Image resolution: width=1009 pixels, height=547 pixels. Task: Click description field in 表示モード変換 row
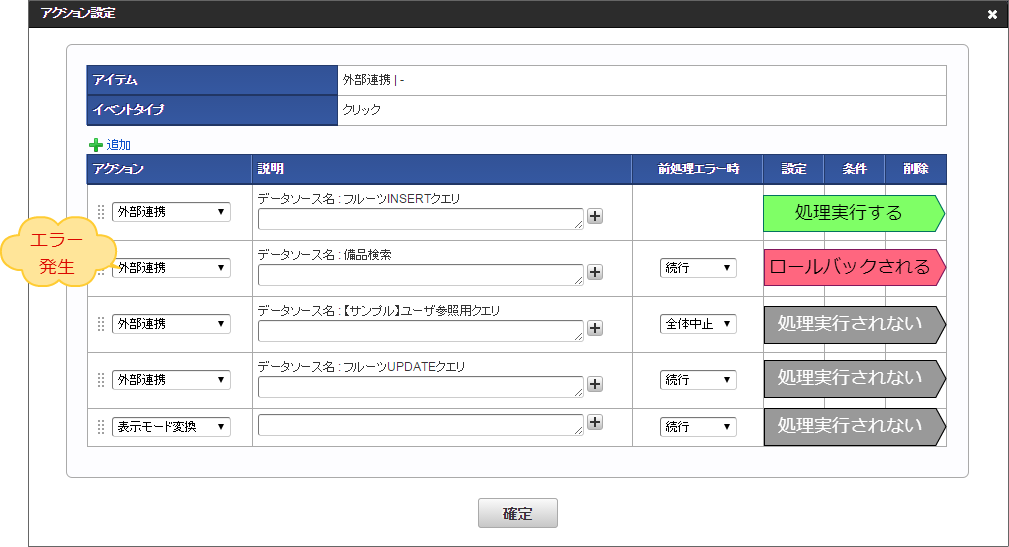click(x=420, y=425)
